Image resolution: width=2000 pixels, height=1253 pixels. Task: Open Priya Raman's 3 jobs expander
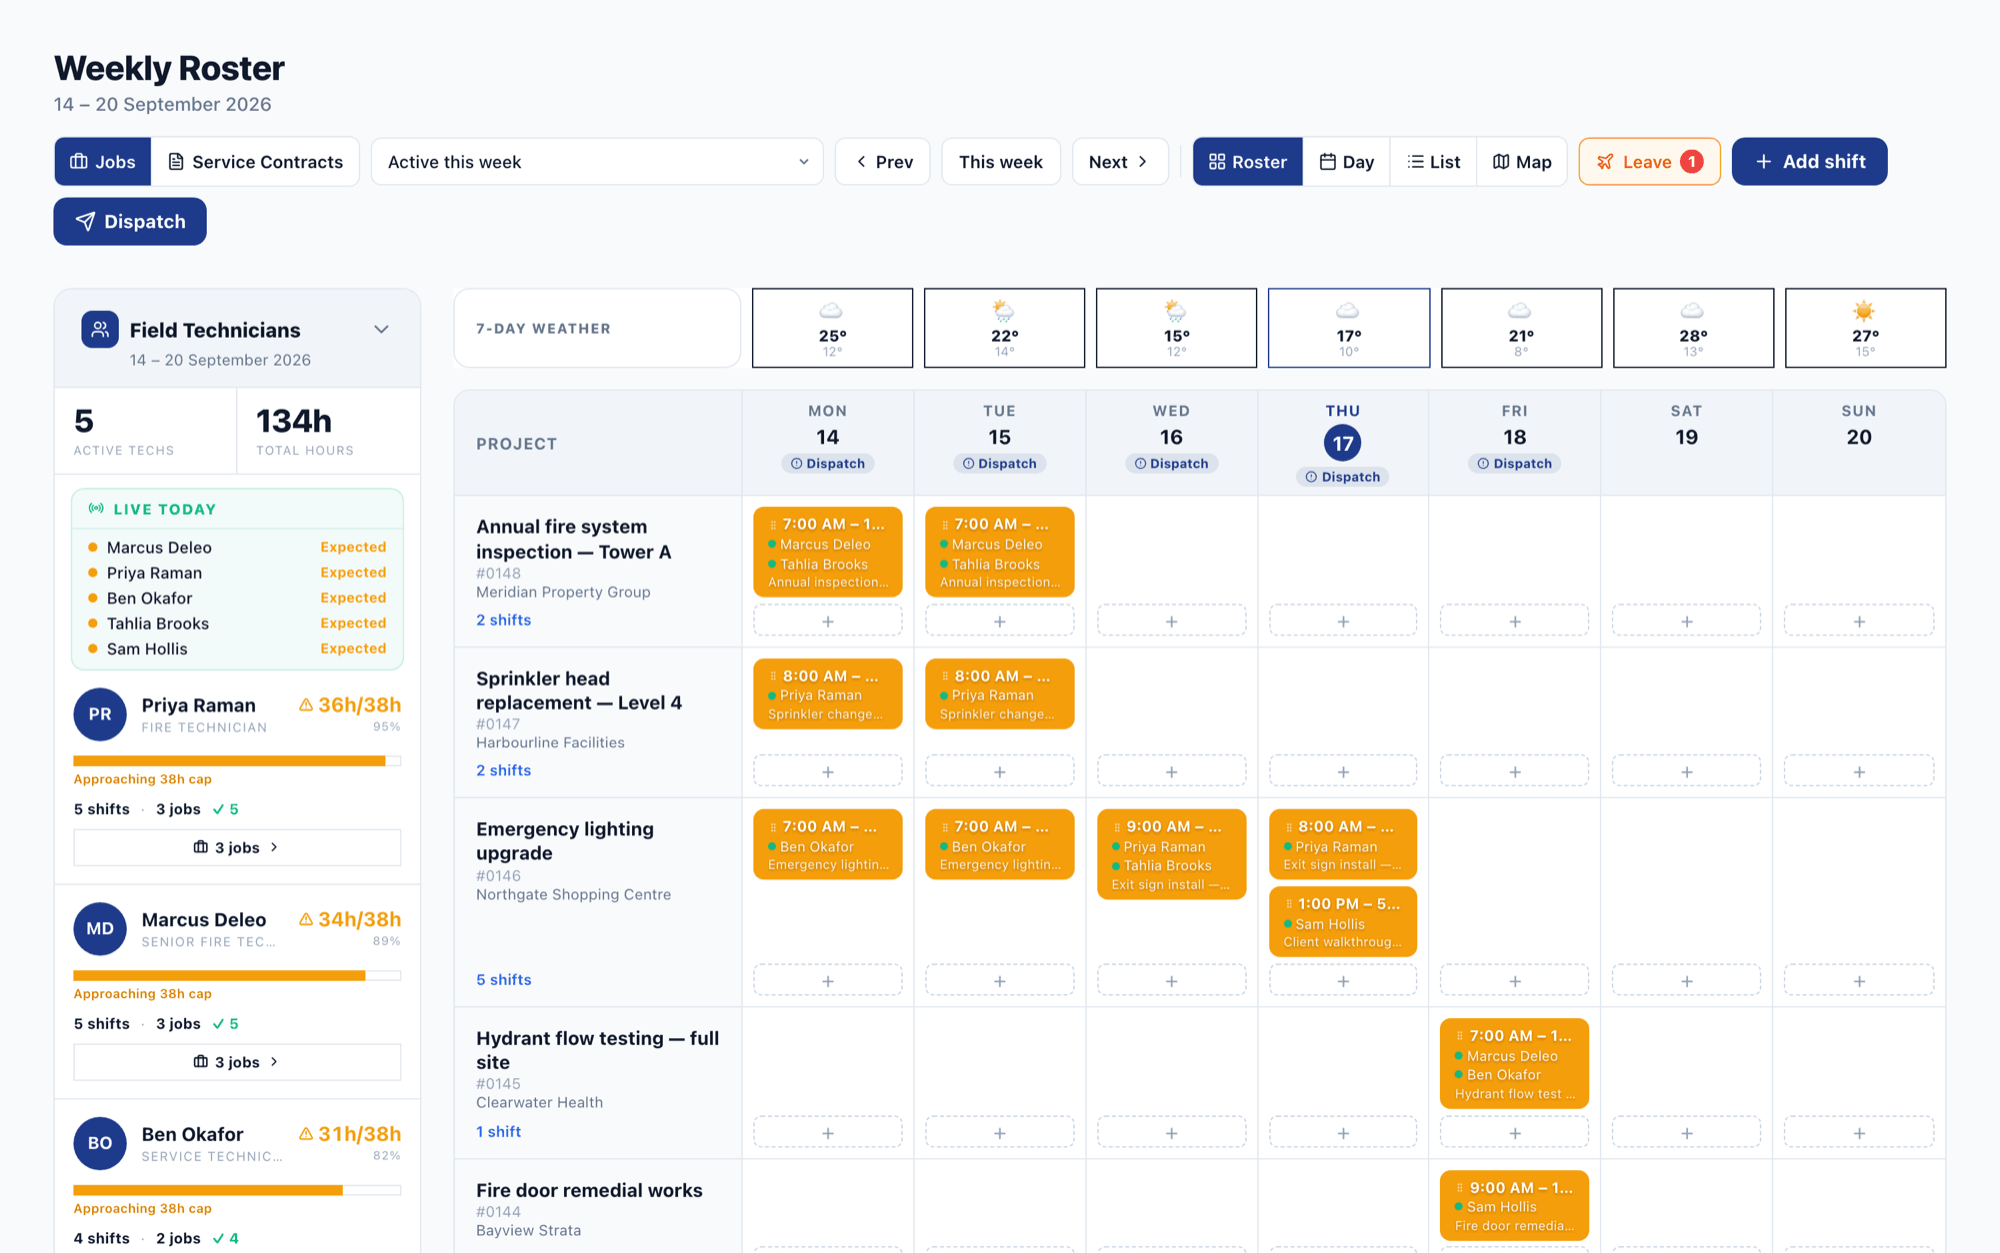pos(237,847)
